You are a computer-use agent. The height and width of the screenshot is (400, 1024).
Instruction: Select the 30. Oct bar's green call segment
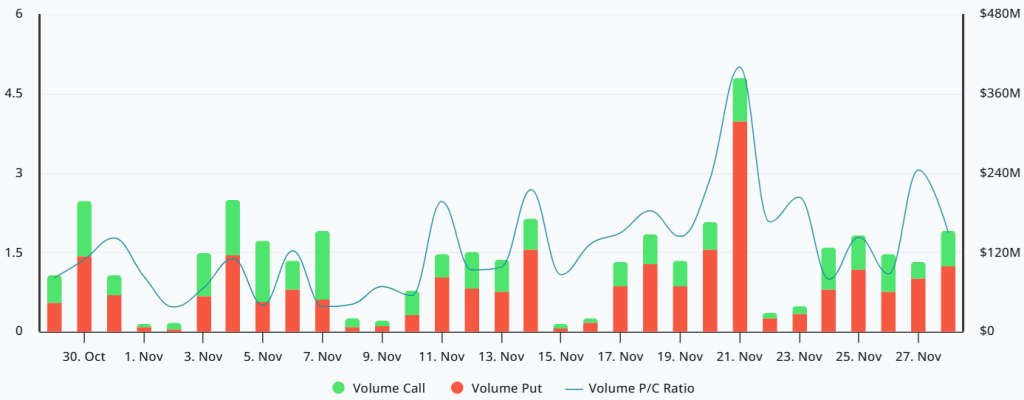coord(84,229)
